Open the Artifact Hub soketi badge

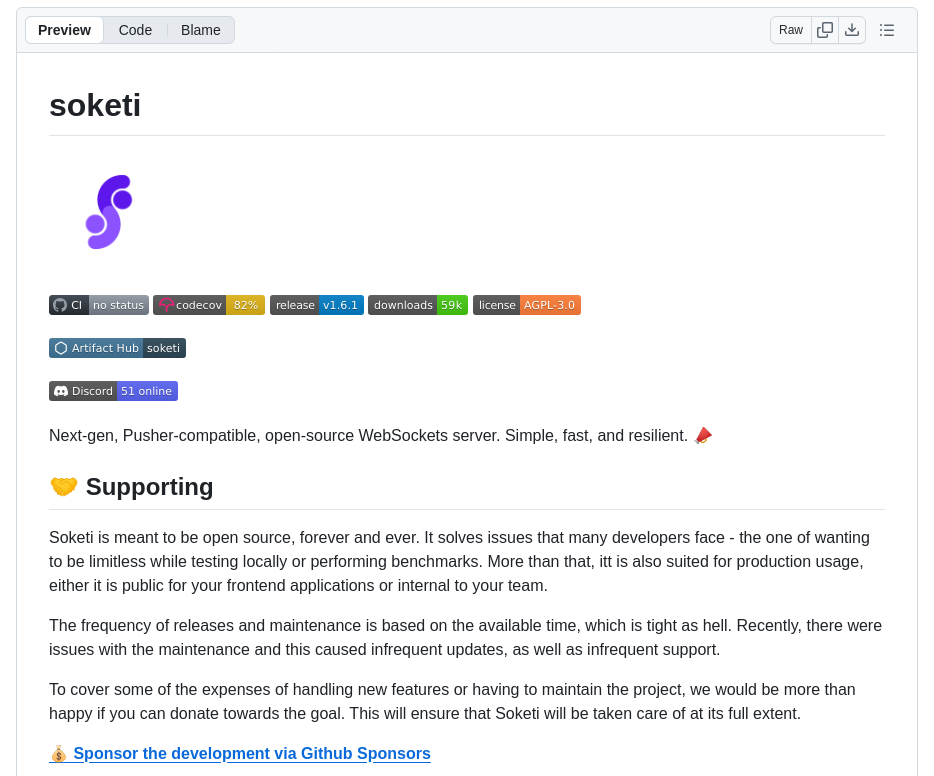[x=117, y=348]
